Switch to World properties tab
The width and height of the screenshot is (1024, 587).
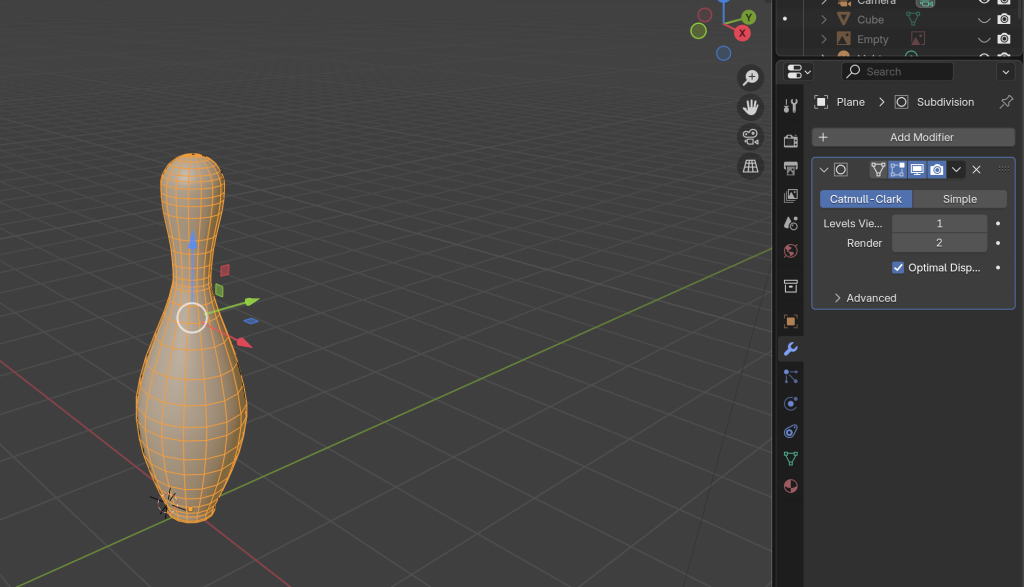pos(790,251)
